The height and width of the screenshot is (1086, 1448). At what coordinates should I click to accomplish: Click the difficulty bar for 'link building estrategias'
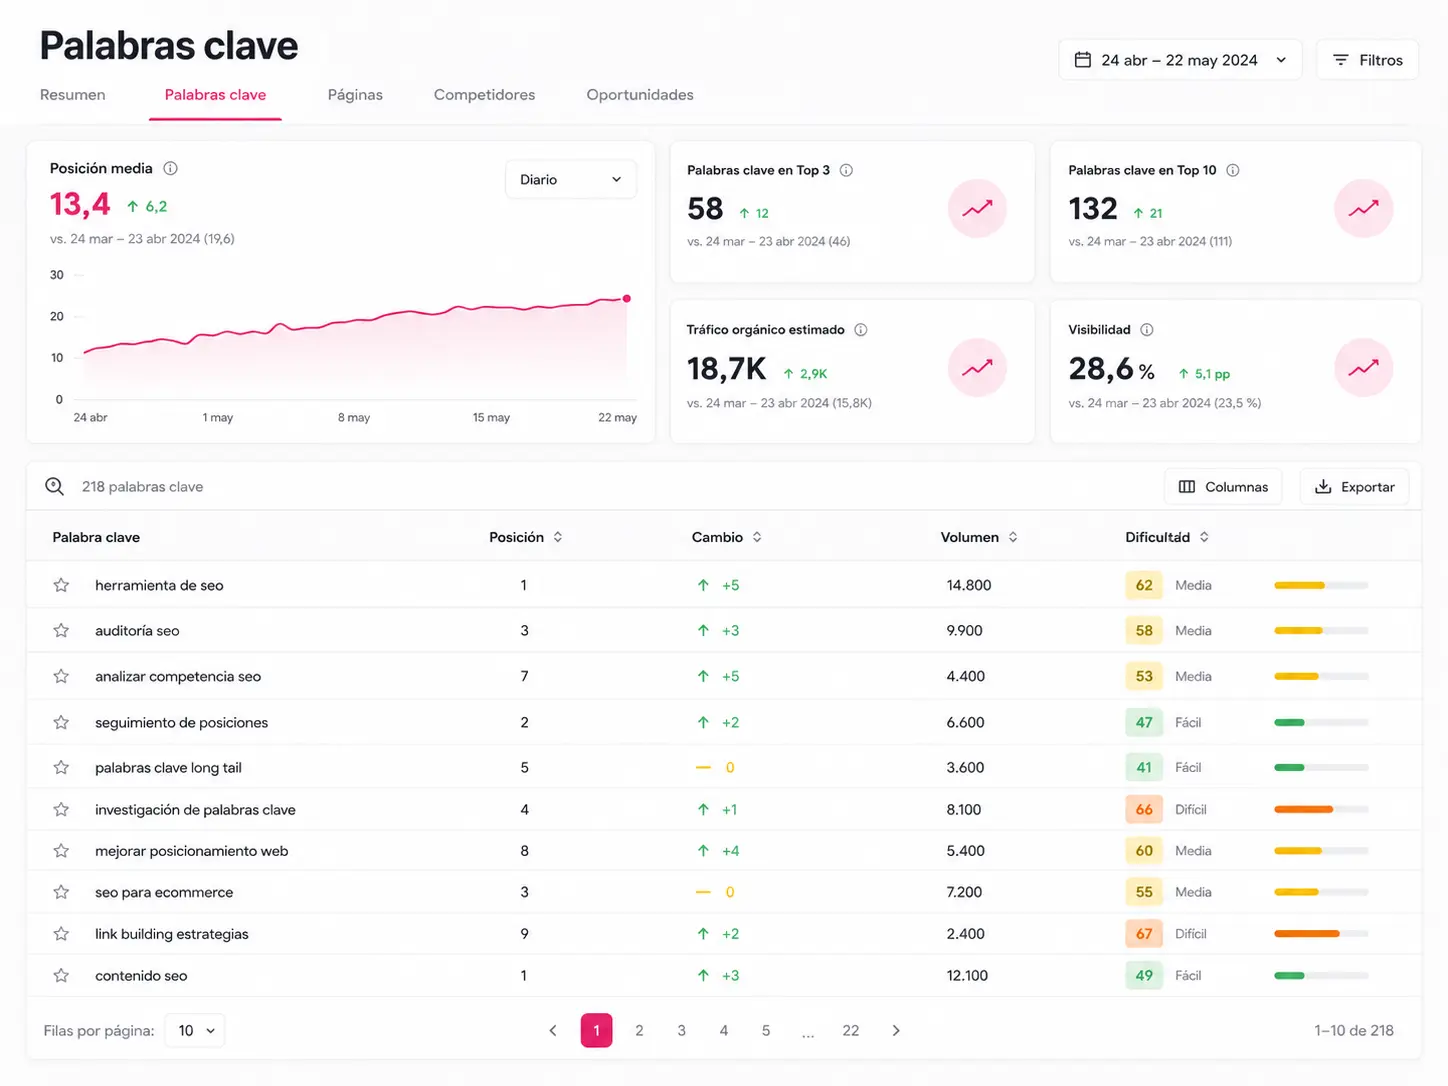click(x=1321, y=934)
